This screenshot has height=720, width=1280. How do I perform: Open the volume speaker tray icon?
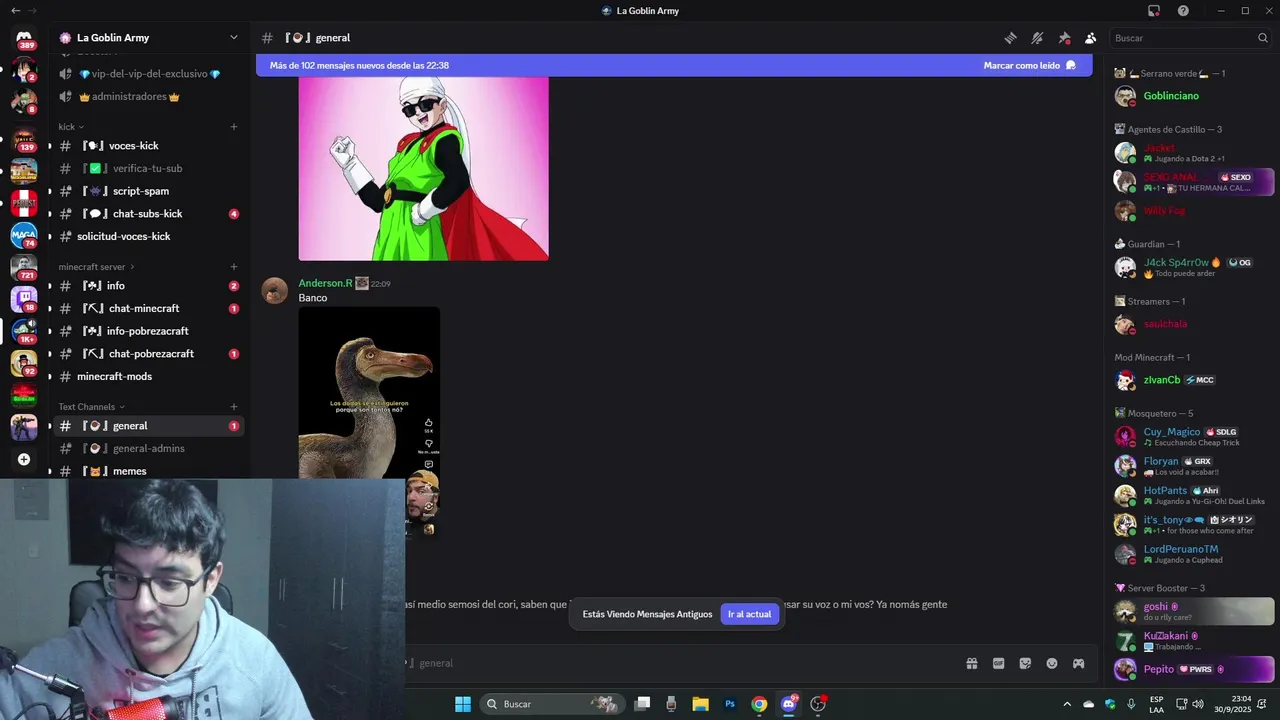1198,704
